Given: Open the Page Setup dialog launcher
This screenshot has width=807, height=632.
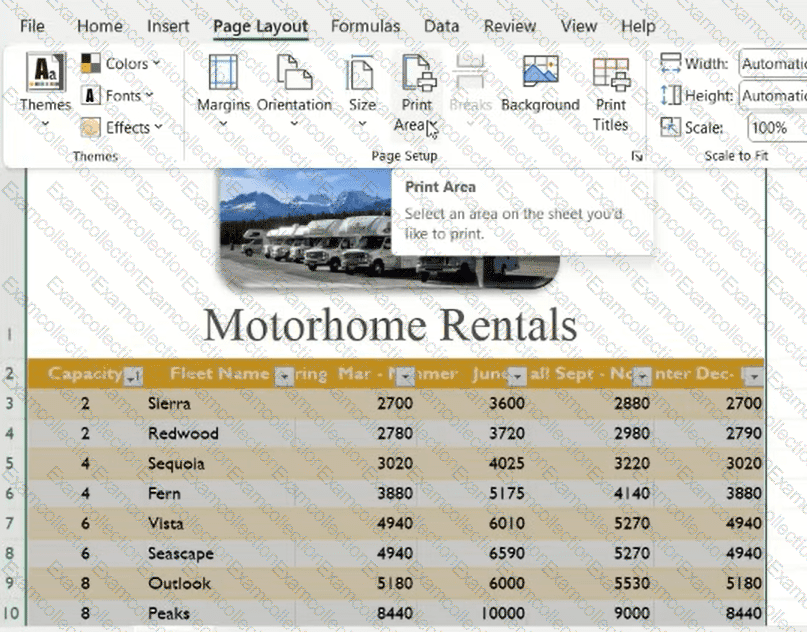Looking at the screenshot, I should pos(637,157).
